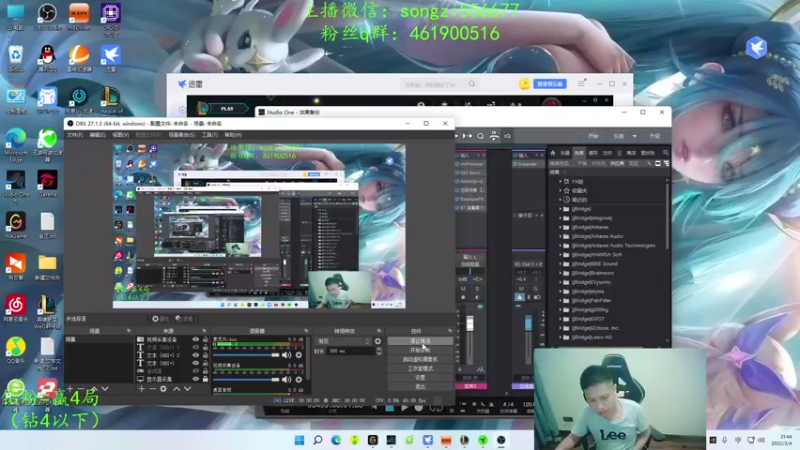Click the remove source minus icon in OBS
This screenshot has width=800, height=450.
pos(152,389)
